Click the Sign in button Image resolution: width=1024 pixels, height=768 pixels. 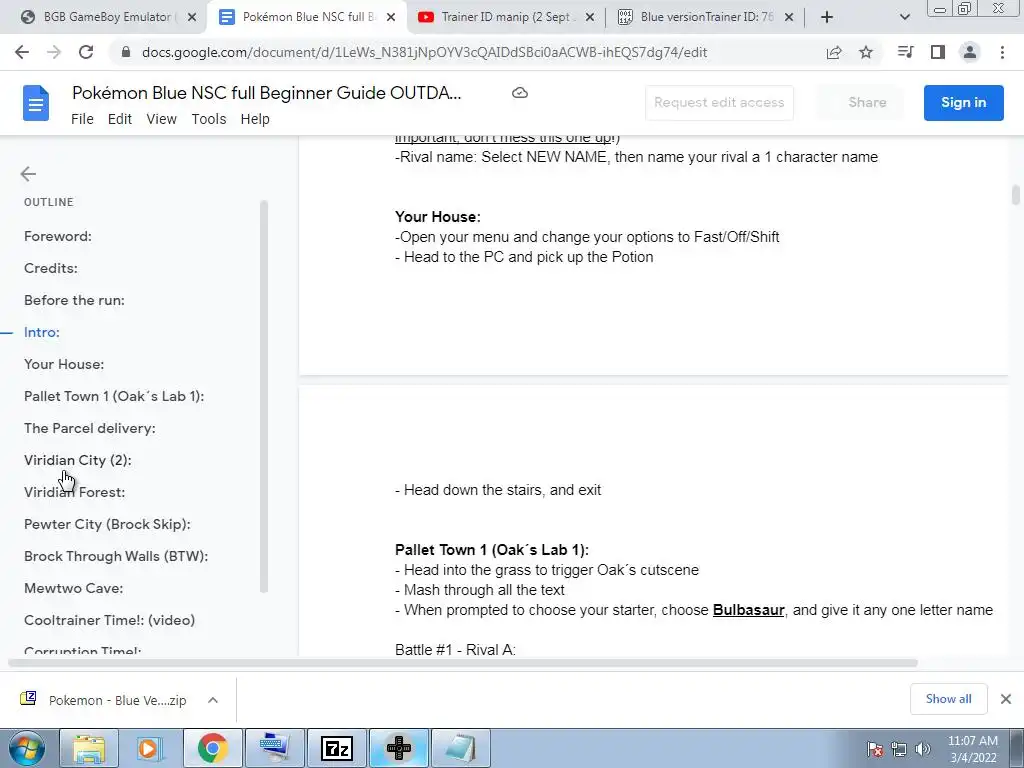point(963,103)
